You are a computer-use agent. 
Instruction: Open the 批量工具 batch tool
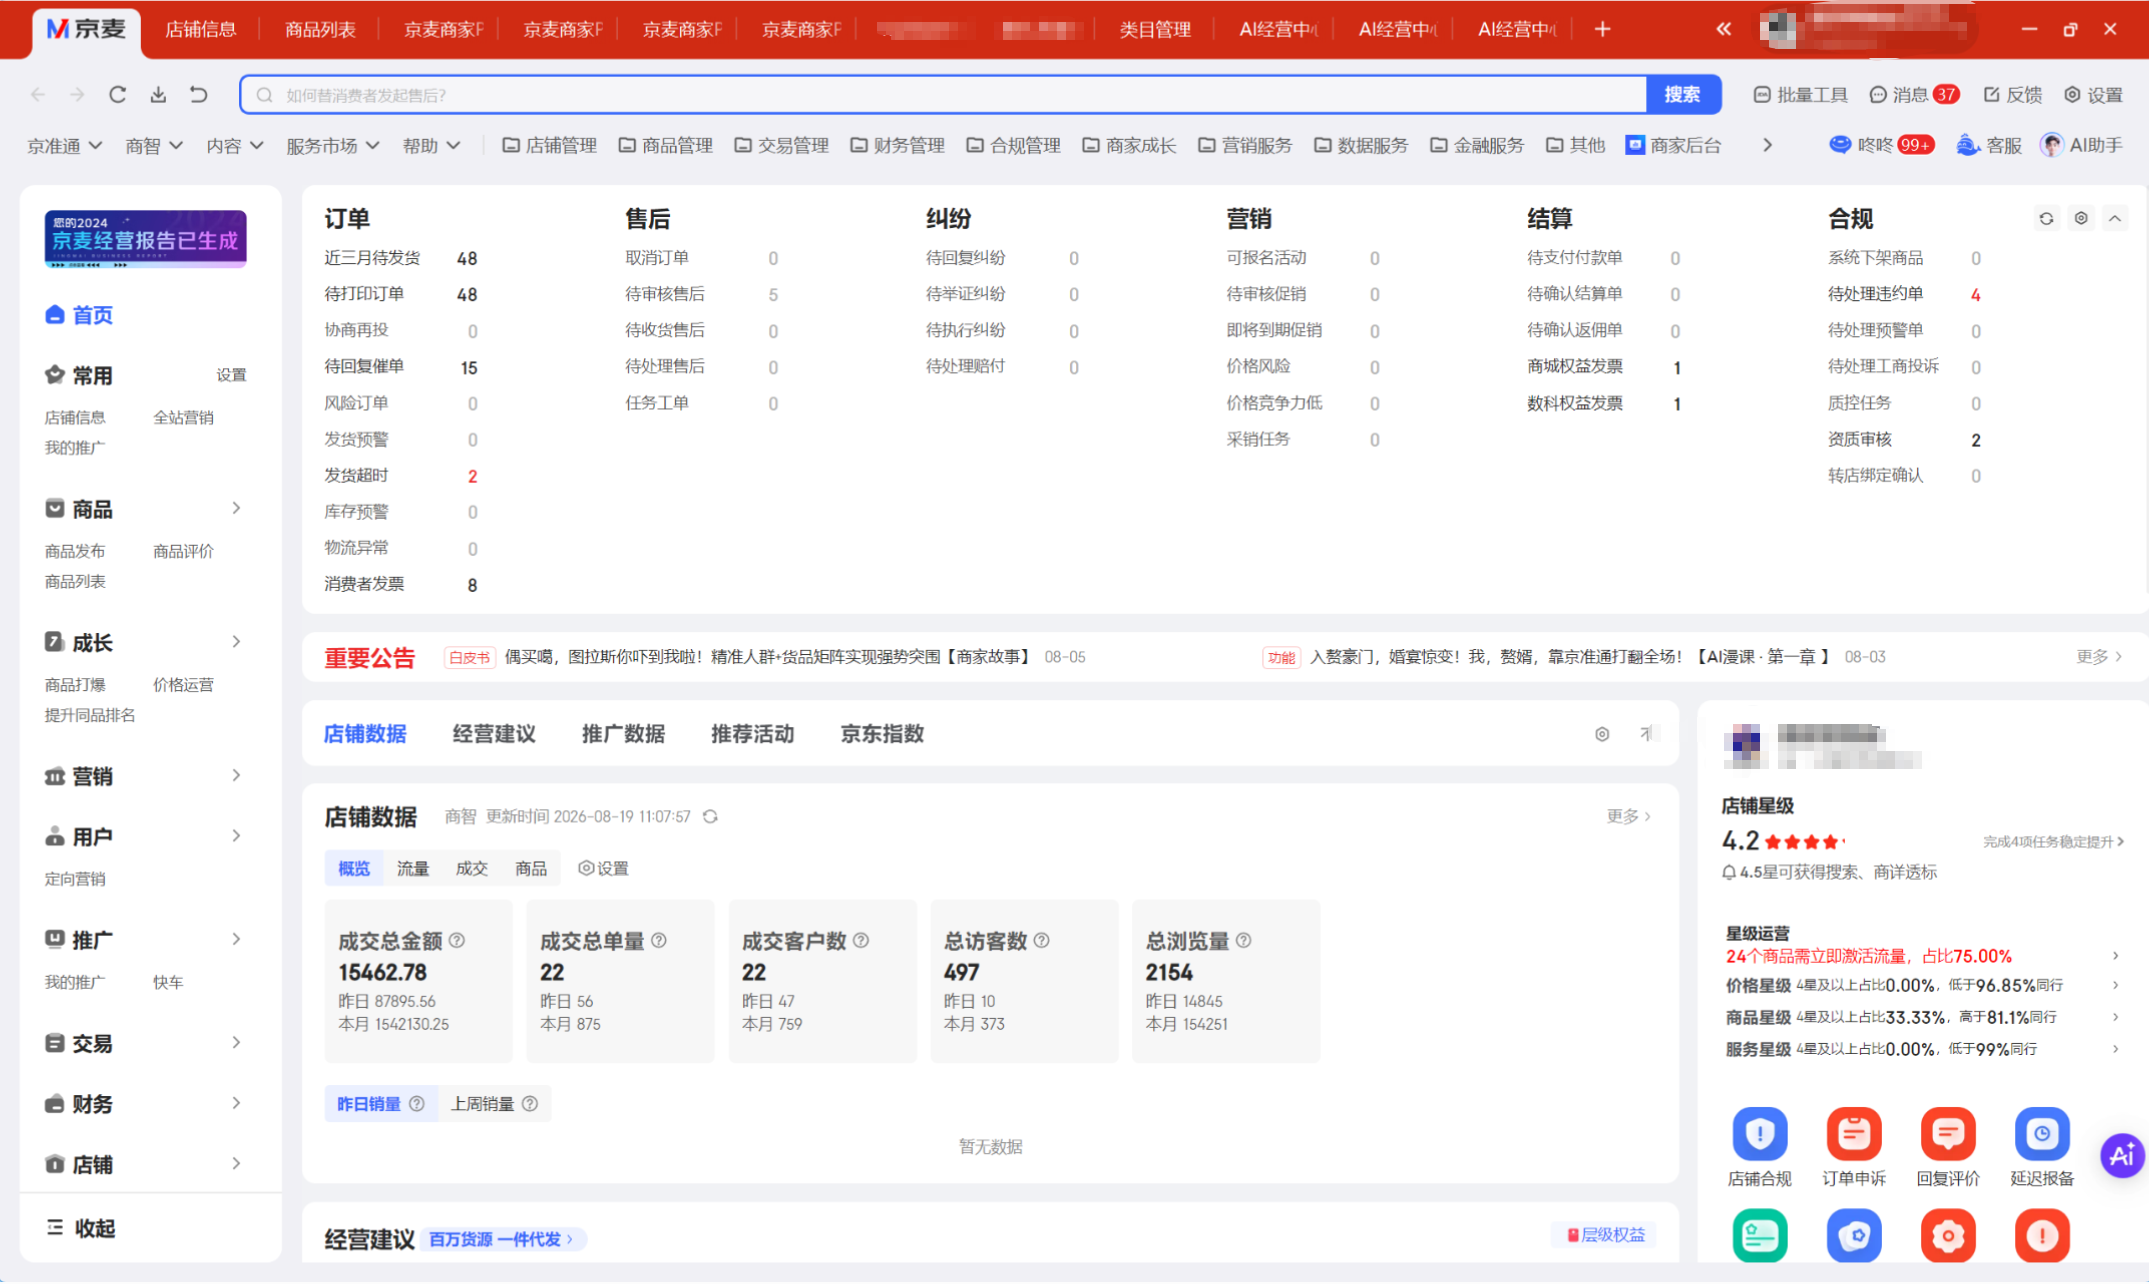point(1800,94)
